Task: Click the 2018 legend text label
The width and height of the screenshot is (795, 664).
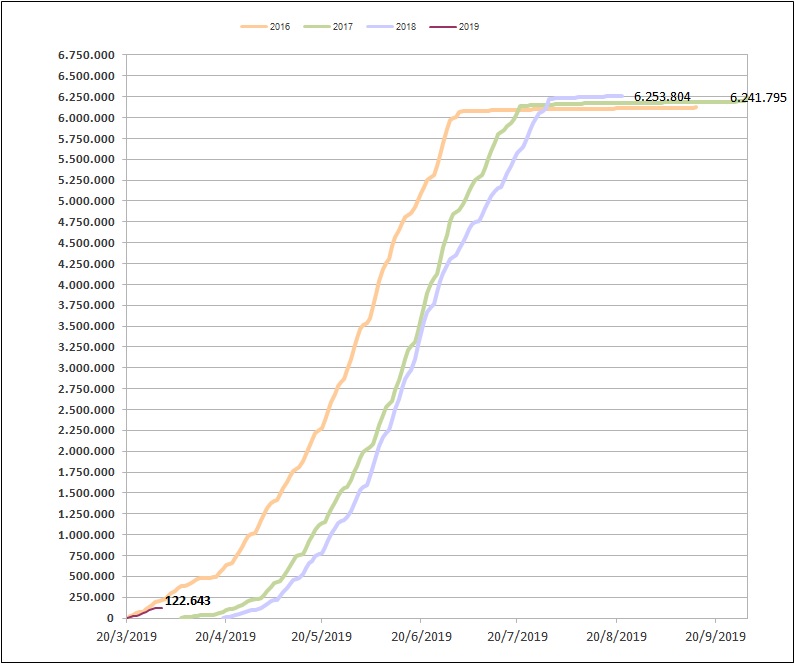Action: [406, 27]
